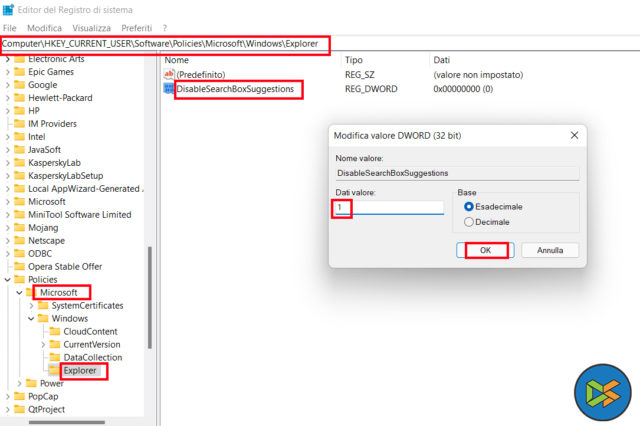Image resolution: width=640 pixels, height=426 pixels.
Task: Open the Preferiti menu
Action: pos(136,28)
